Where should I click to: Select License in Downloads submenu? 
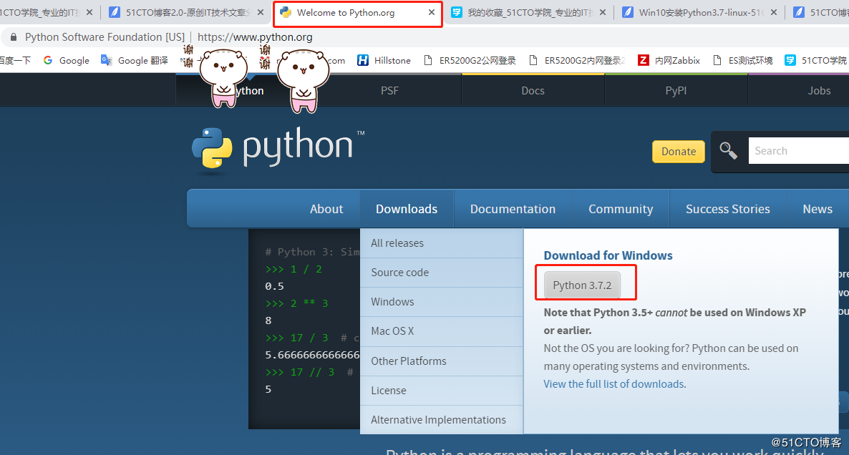(x=441, y=390)
